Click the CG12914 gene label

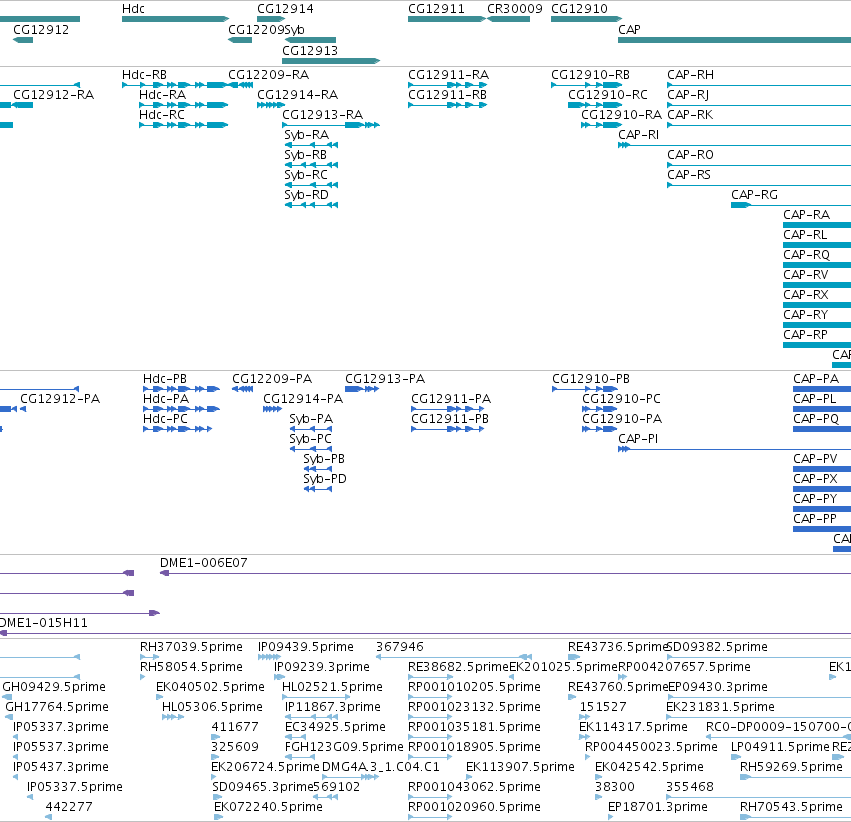285,9
